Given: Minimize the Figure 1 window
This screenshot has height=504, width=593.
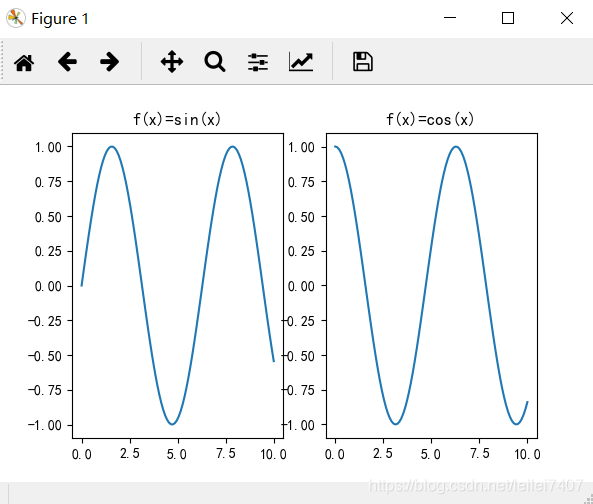Looking at the screenshot, I should pos(450,17).
